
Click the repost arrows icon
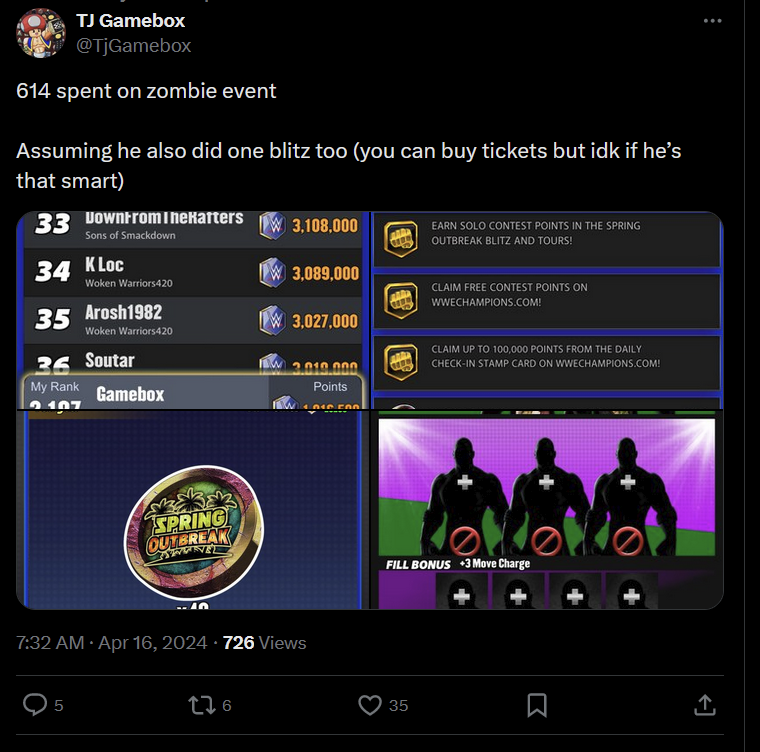coord(201,705)
